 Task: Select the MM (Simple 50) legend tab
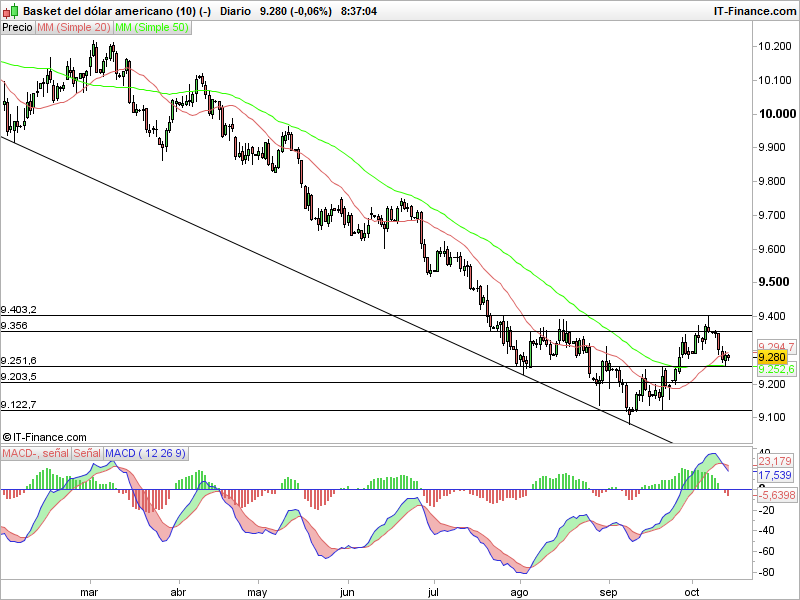pyautogui.click(x=152, y=28)
